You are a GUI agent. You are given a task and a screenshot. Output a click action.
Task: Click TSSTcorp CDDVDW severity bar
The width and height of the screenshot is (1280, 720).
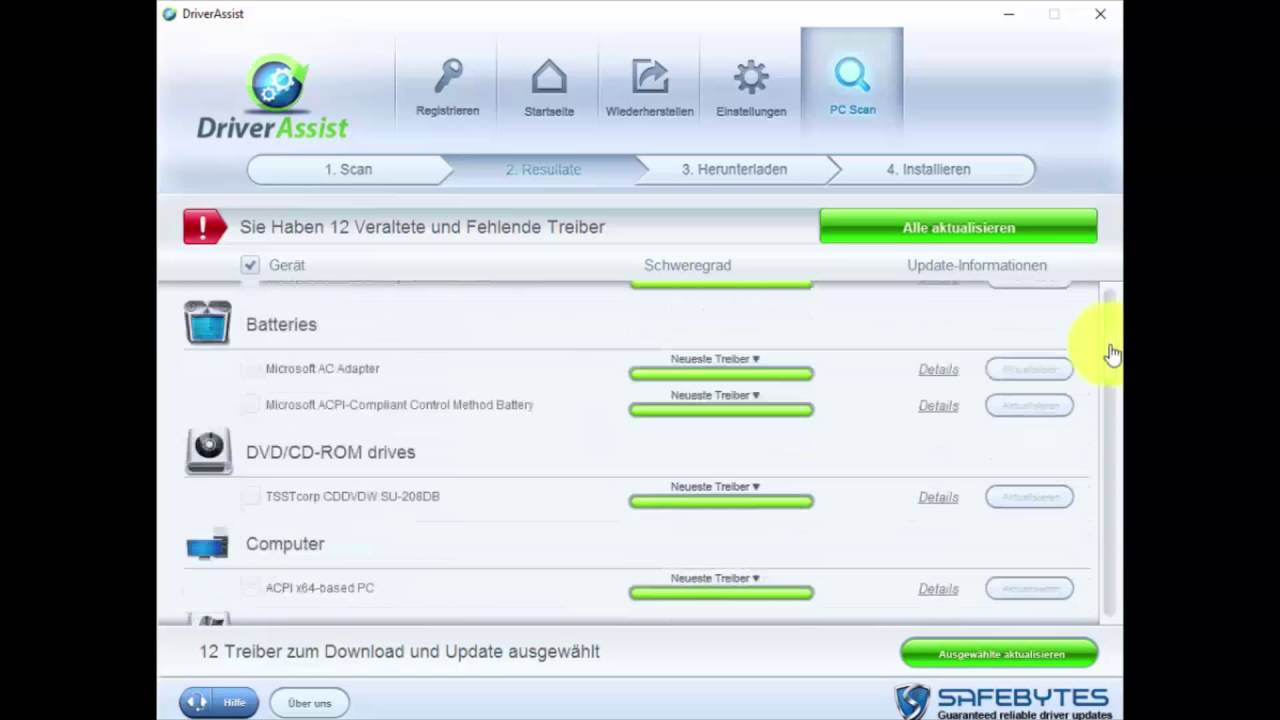[x=721, y=502]
